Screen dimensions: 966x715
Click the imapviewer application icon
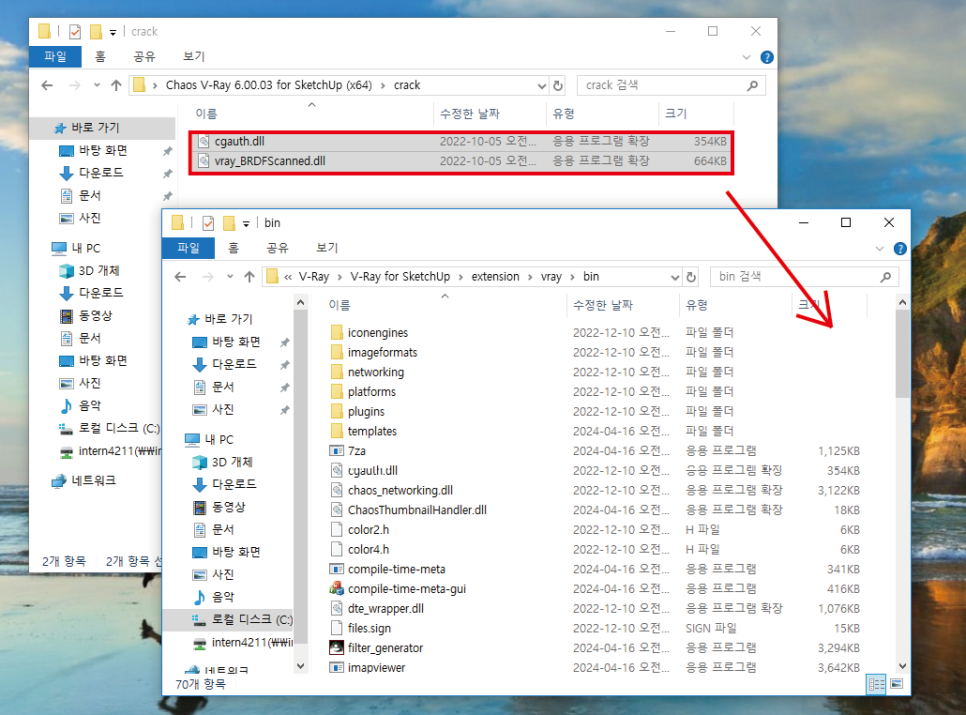pos(336,668)
